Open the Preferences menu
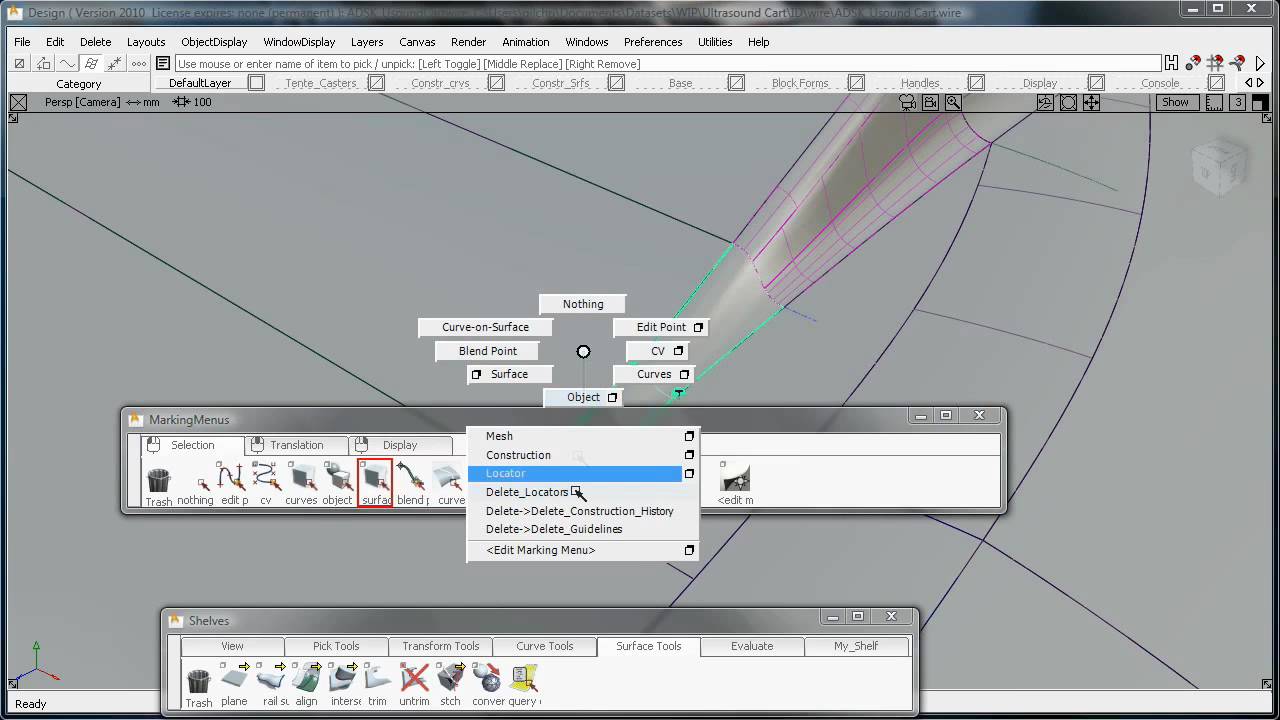 (x=653, y=42)
